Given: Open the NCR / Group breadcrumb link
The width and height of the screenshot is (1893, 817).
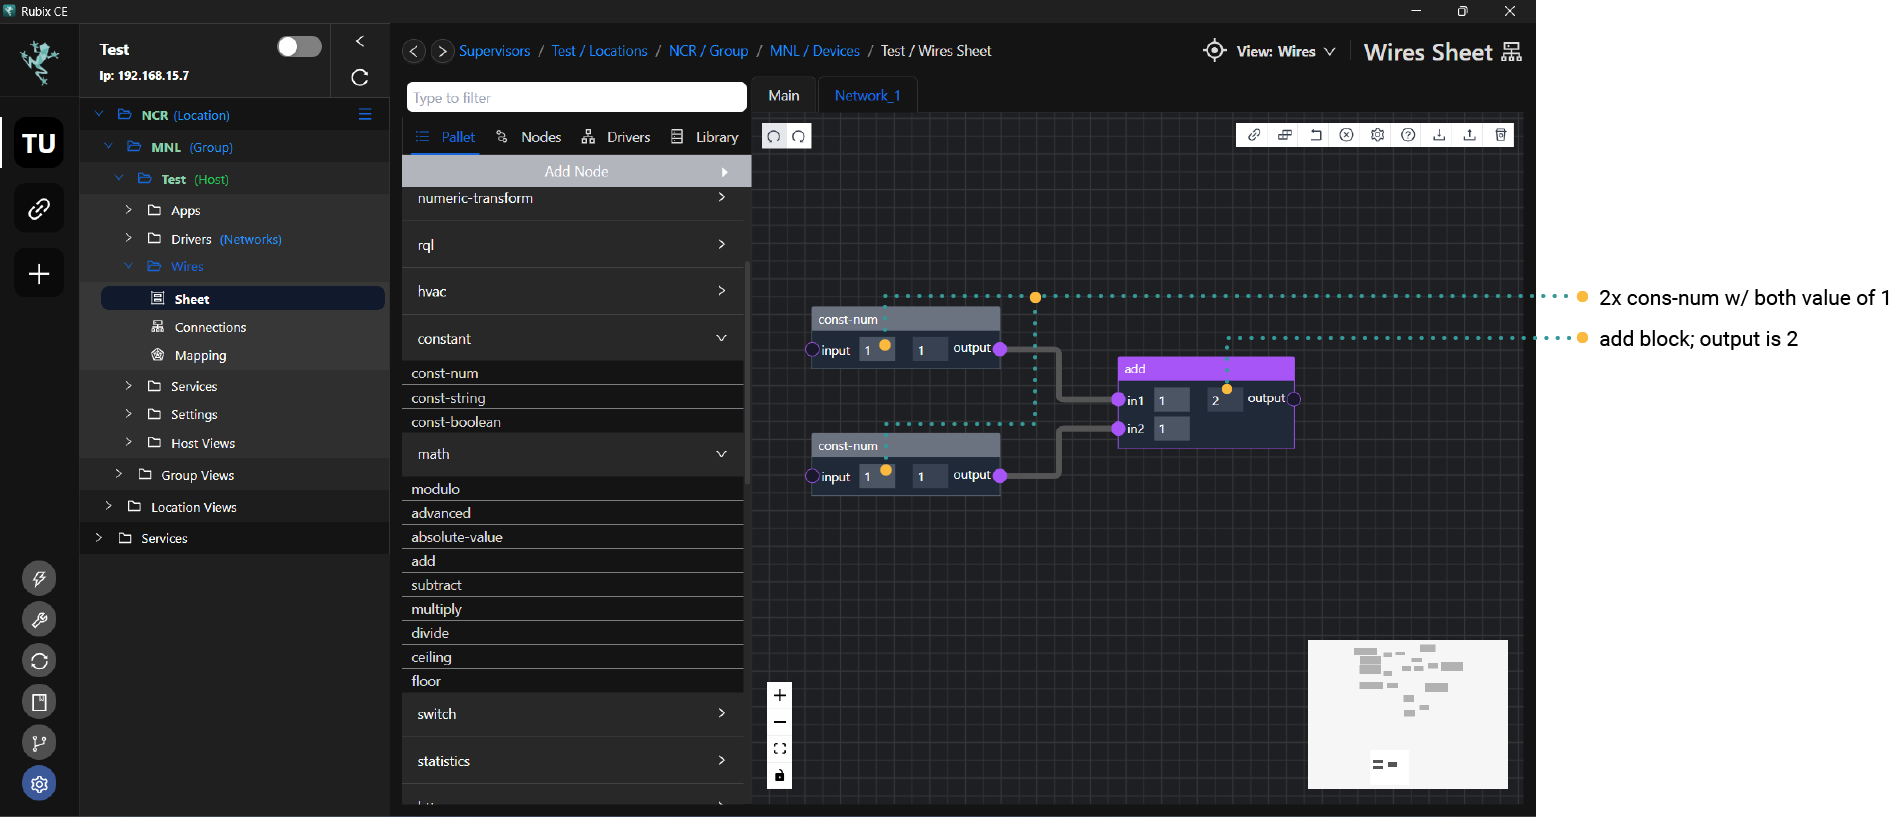Looking at the screenshot, I should [x=708, y=51].
